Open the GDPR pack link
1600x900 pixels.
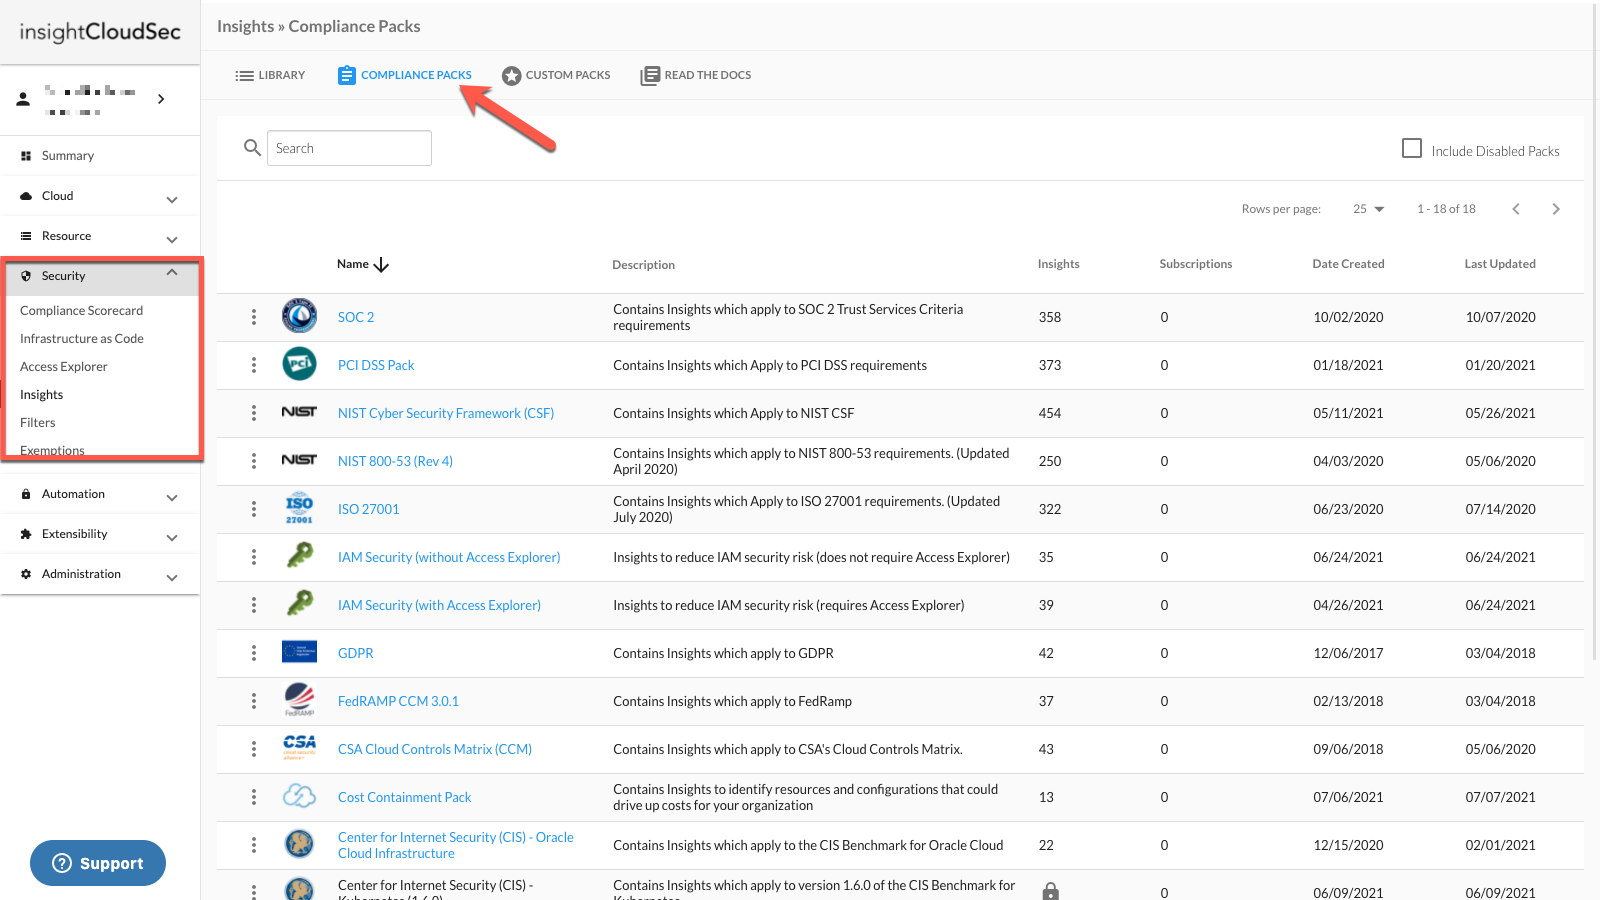click(x=355, y=653)
